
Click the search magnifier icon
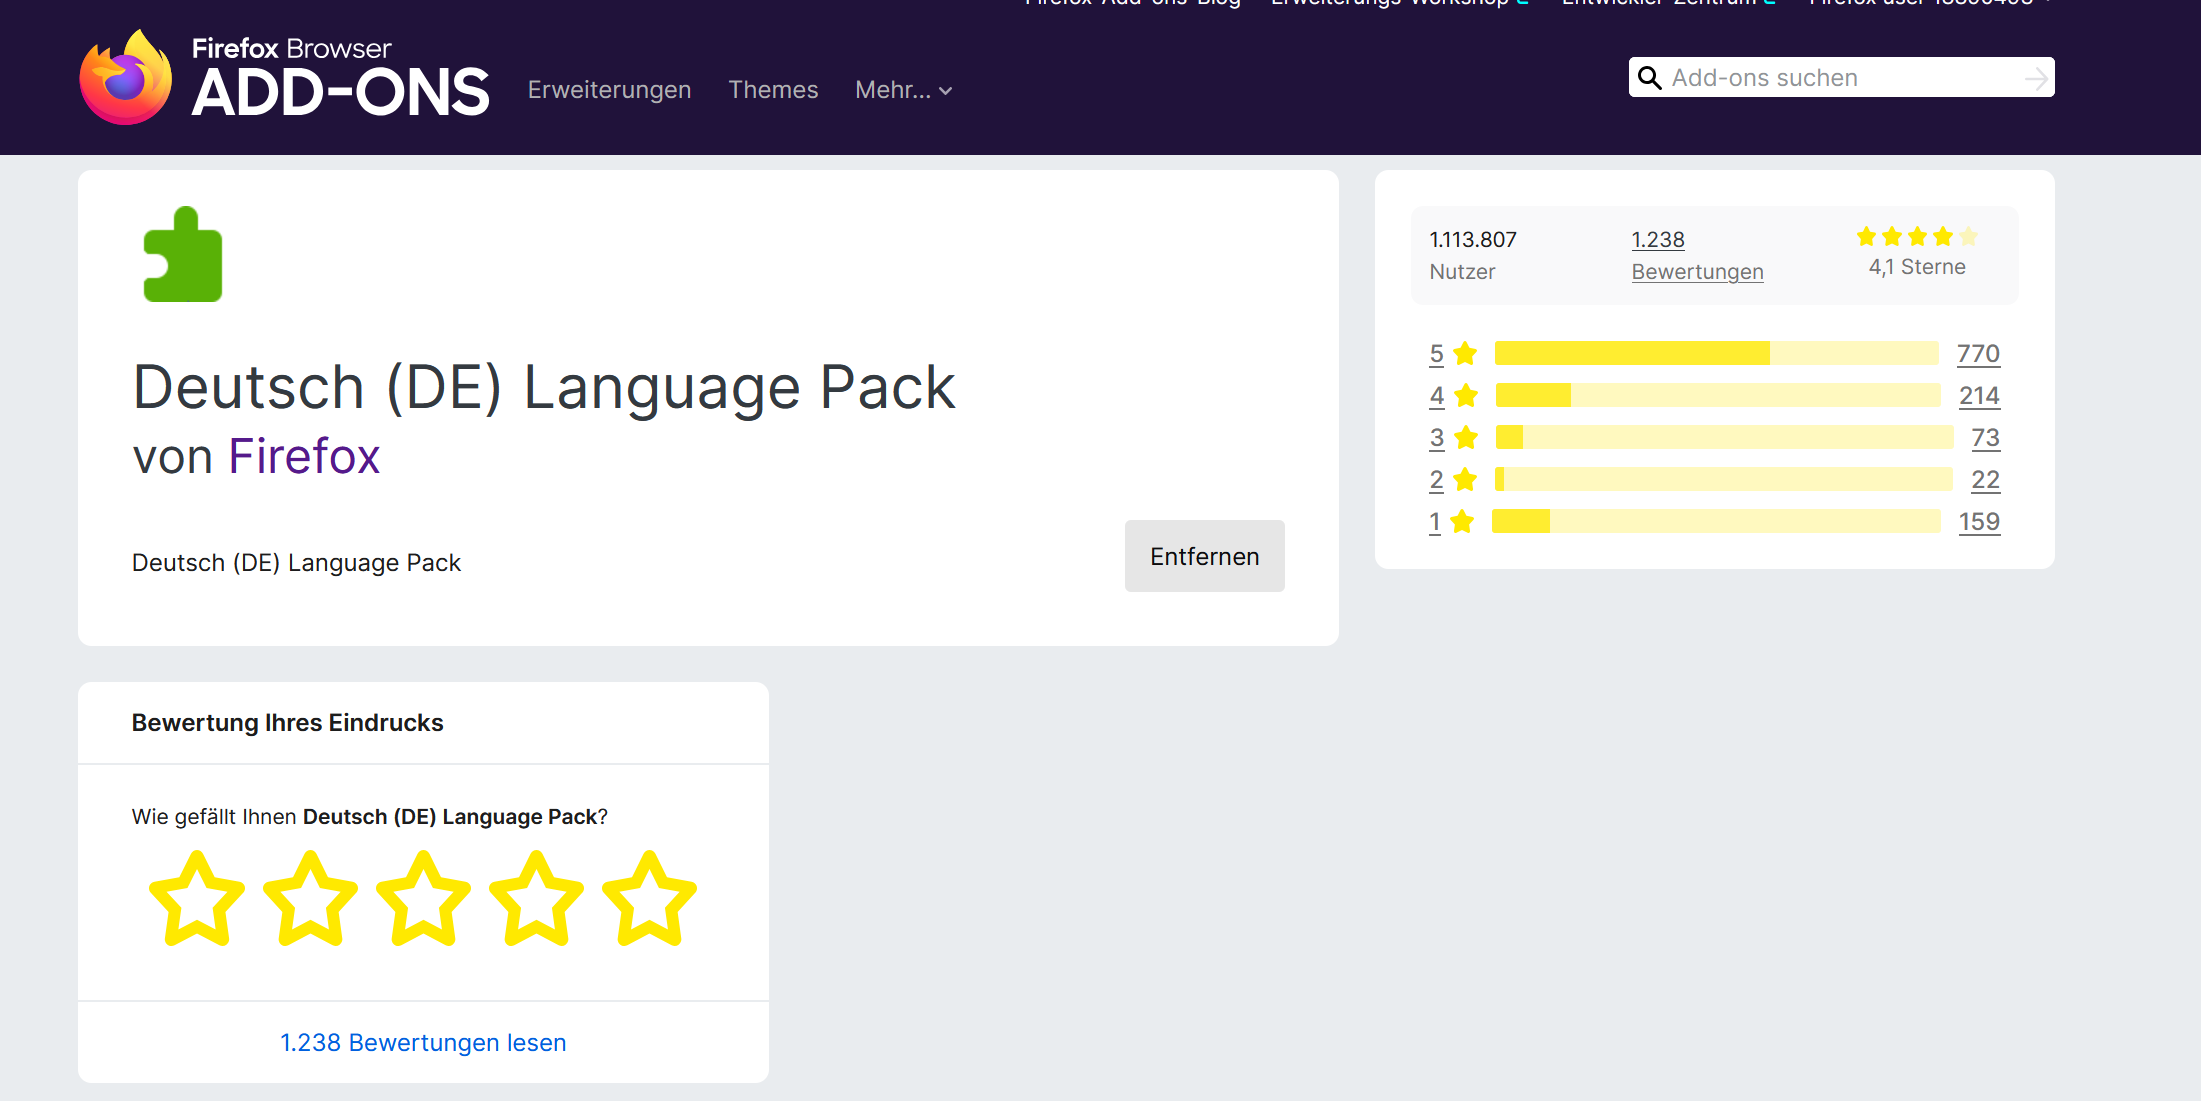point(1650,78)
